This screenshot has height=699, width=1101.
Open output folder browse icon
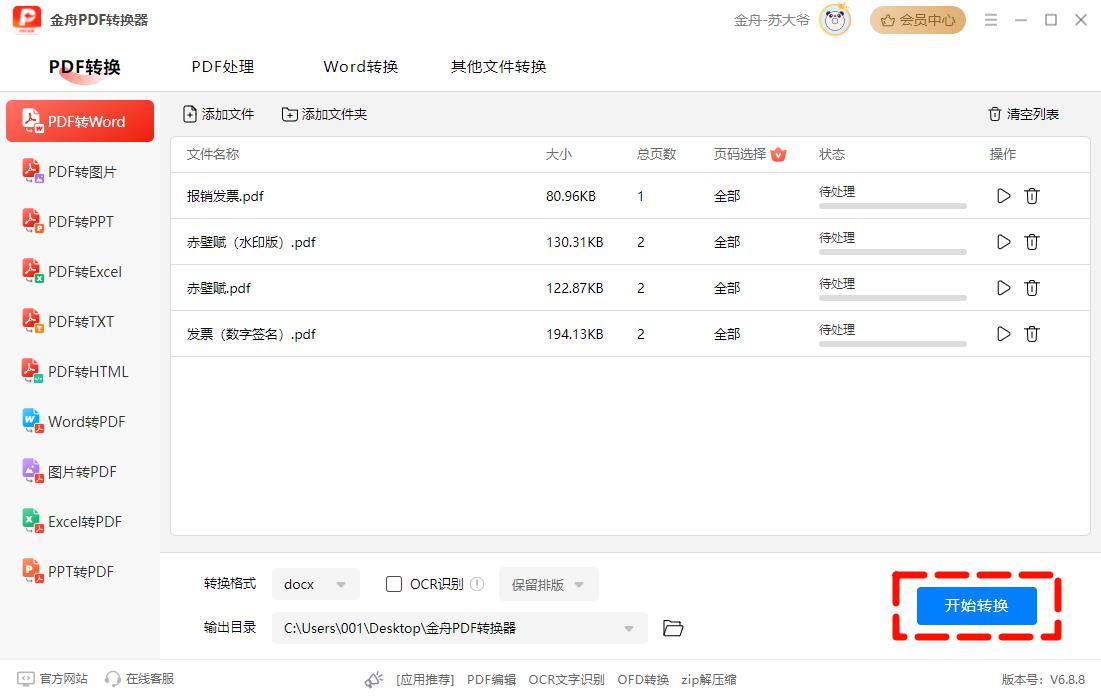pos(673,628)
